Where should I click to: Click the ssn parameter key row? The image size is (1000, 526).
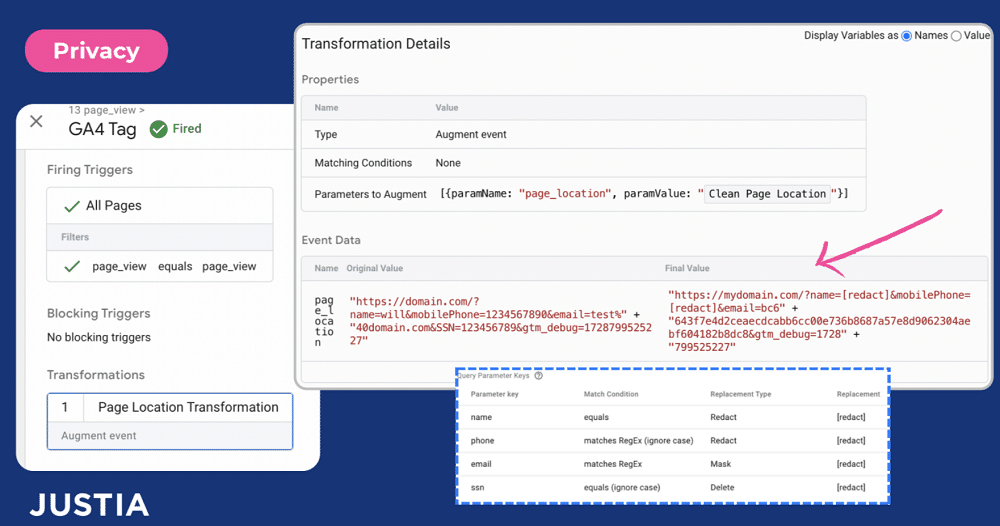[x=673, y=488]
